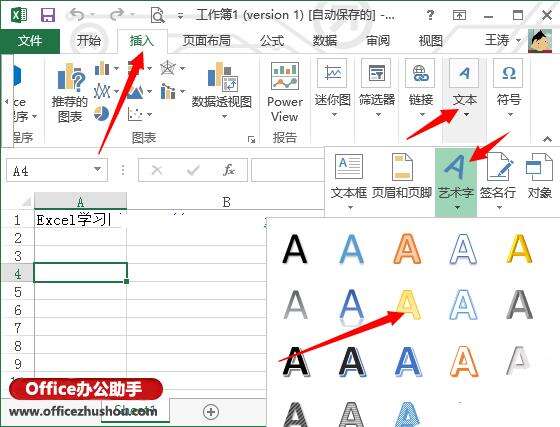Choose the black fill WordArt style
The image size is (560, 427).
pyautogui.click(x=295, y=249)
